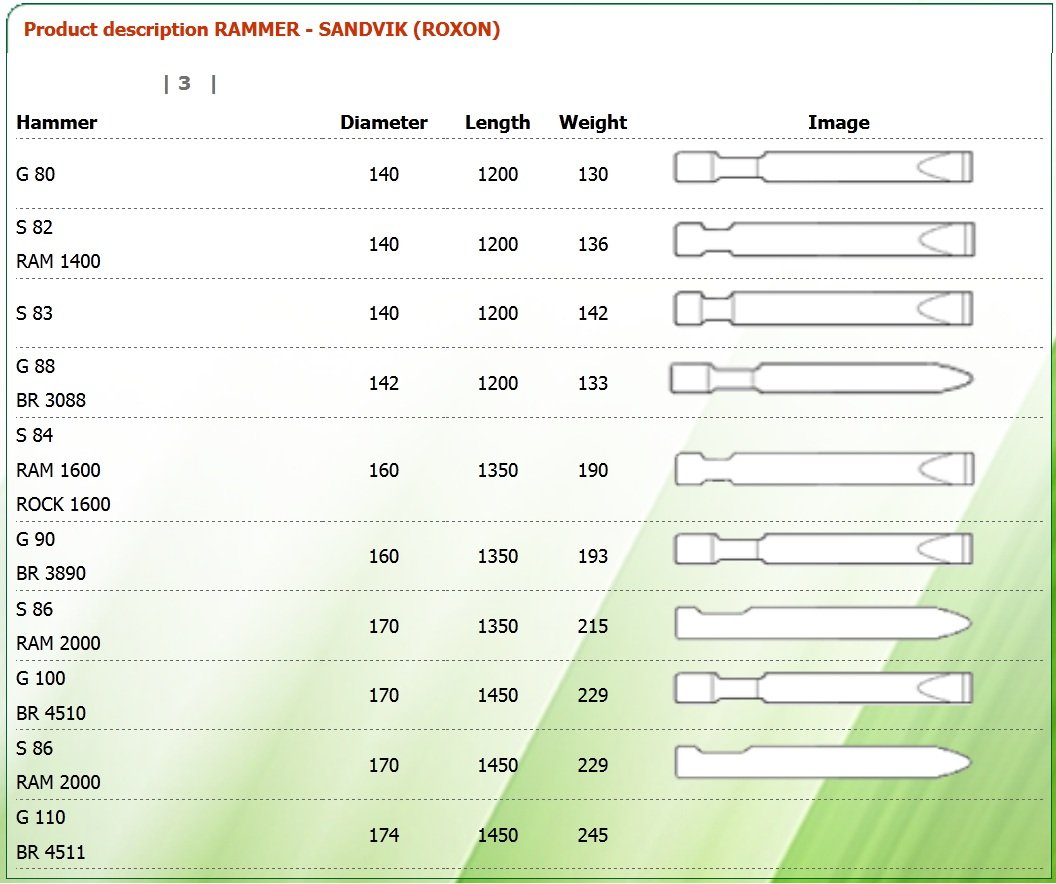The width and height of the screenshot is (1056, 884).
Task: Select weight value 133
Action: (593, 383)
